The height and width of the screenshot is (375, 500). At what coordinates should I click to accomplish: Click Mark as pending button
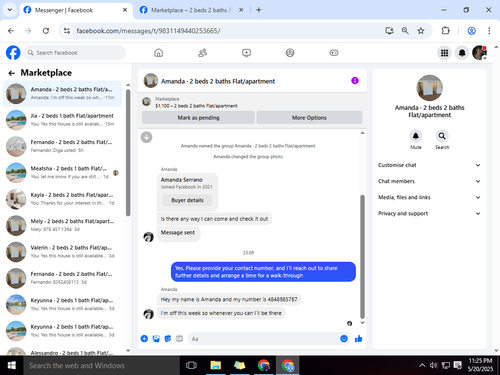point(198,118)
